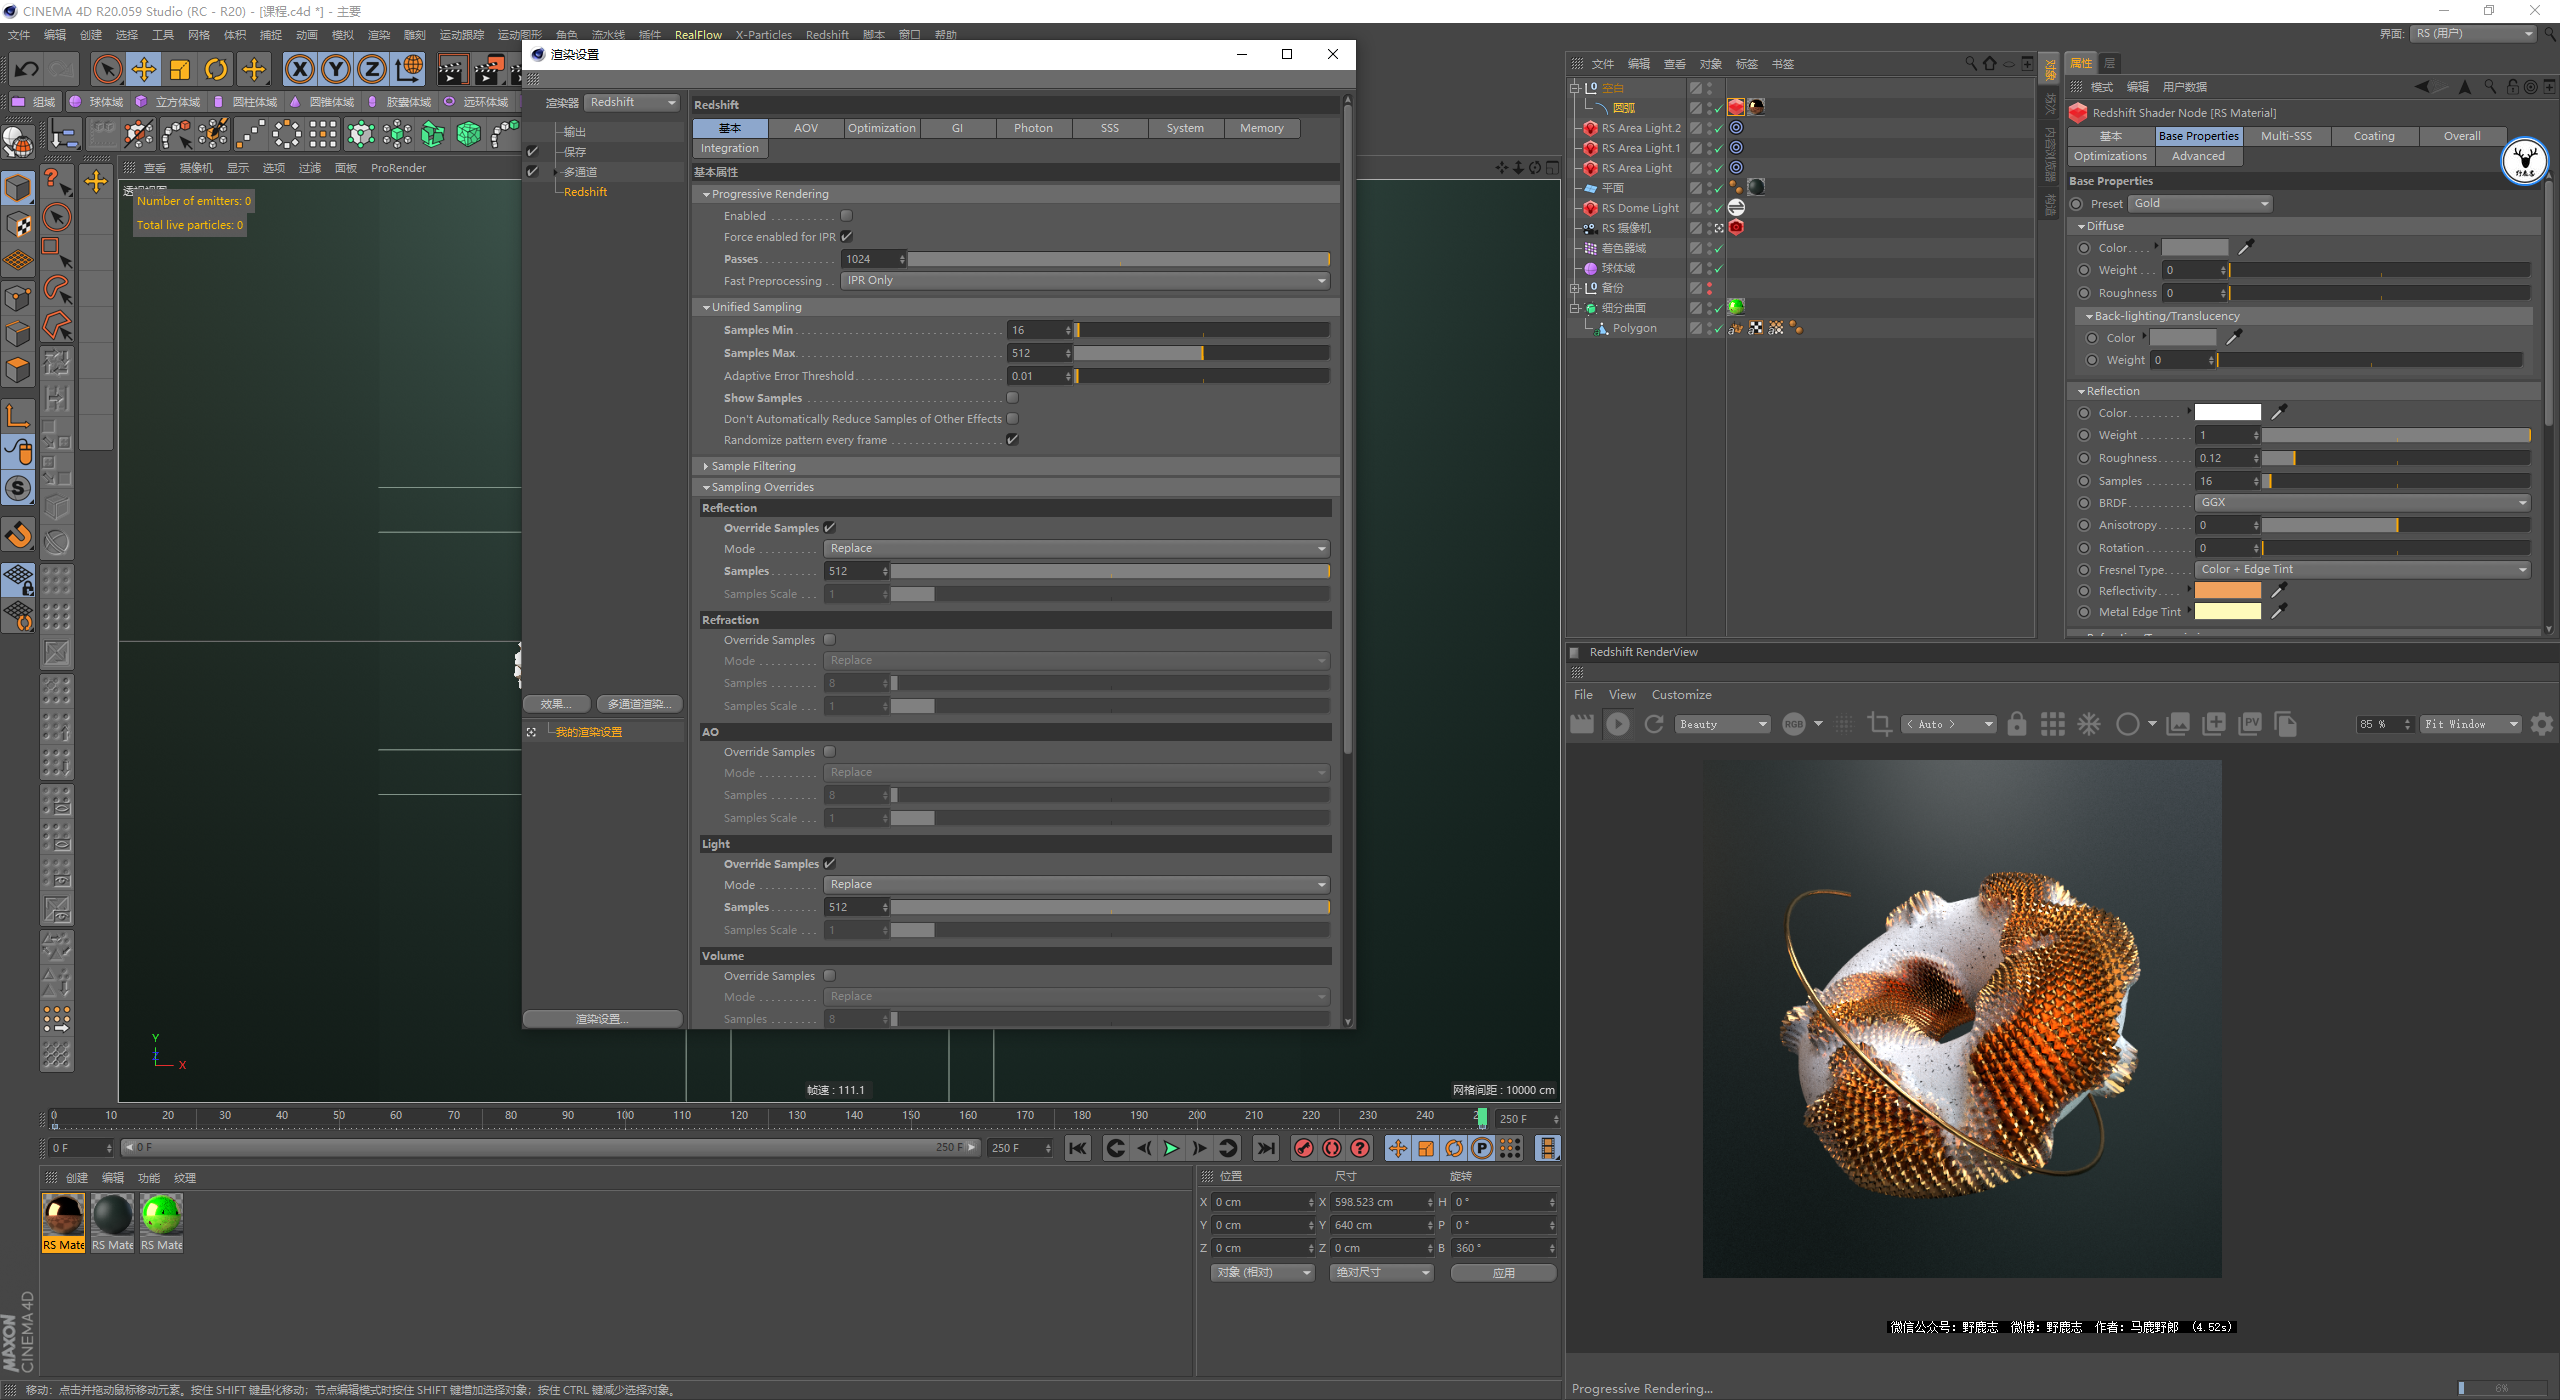Open the Fast Preprocessing IPR Only dropdown
The image size is (2560, 1400).
point(1086,281)
